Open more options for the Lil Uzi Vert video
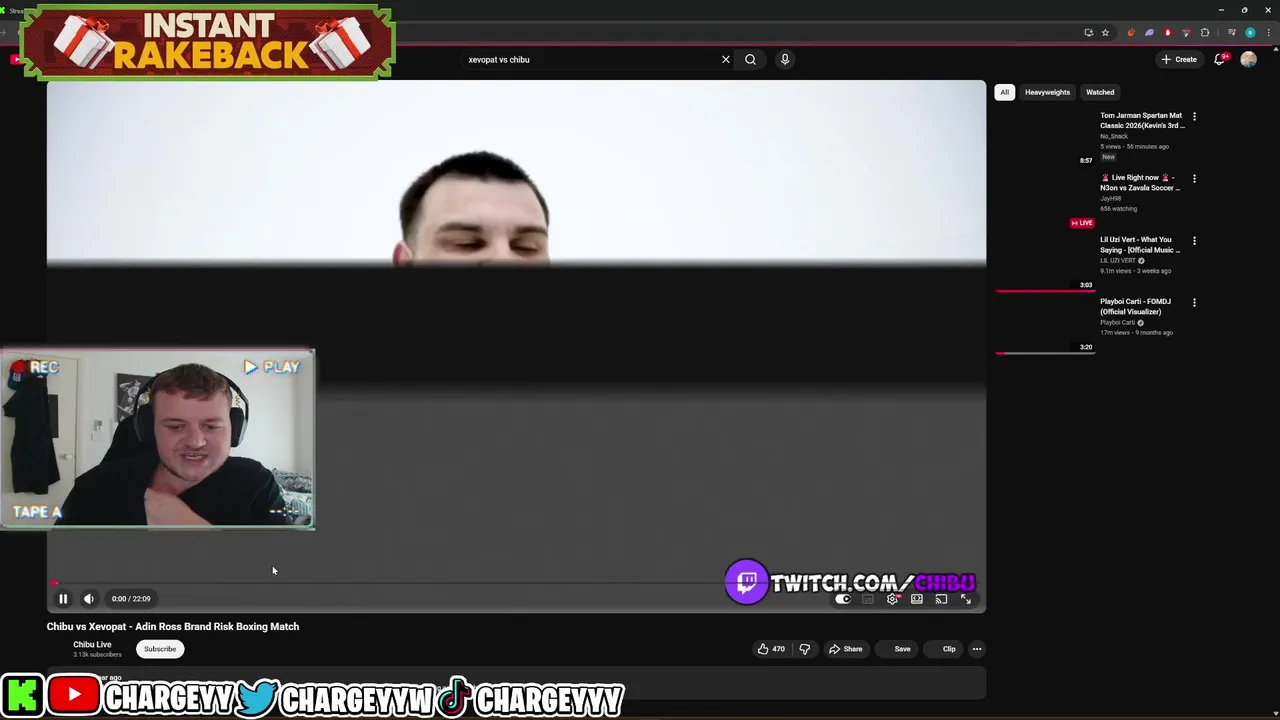 [x=1194, y=240]
